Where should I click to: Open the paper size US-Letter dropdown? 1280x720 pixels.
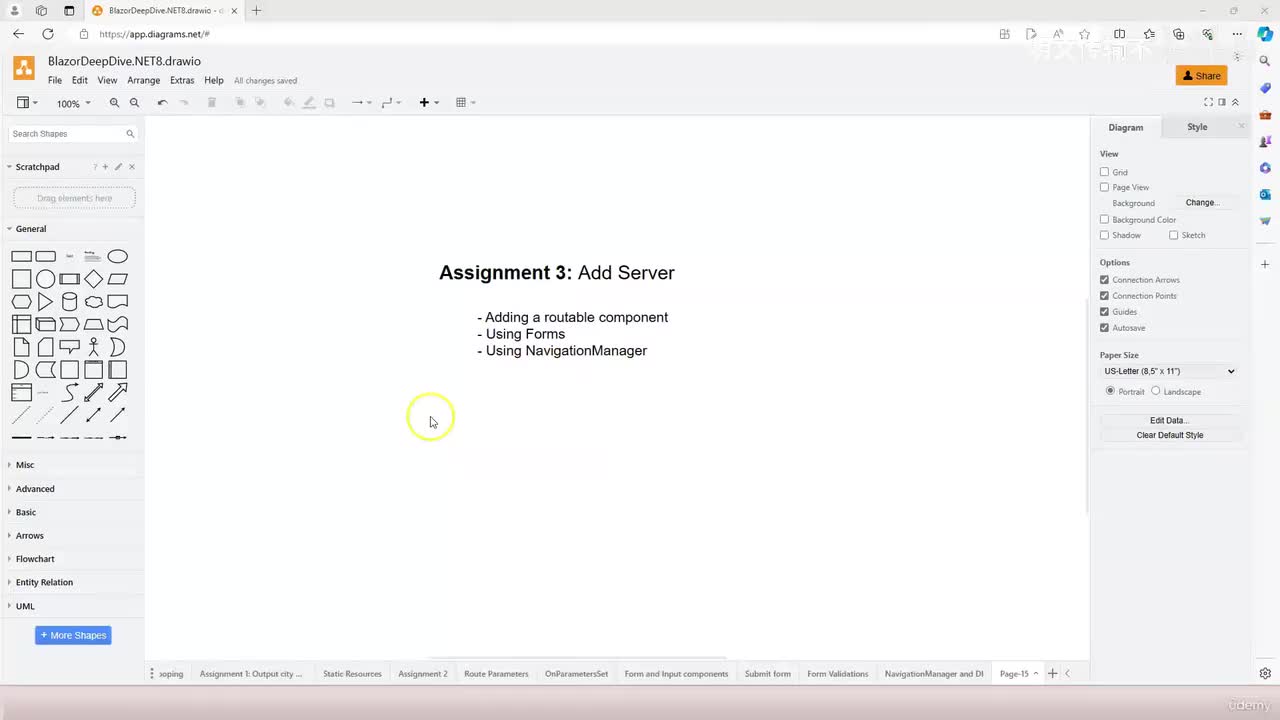pos(1169,371)
